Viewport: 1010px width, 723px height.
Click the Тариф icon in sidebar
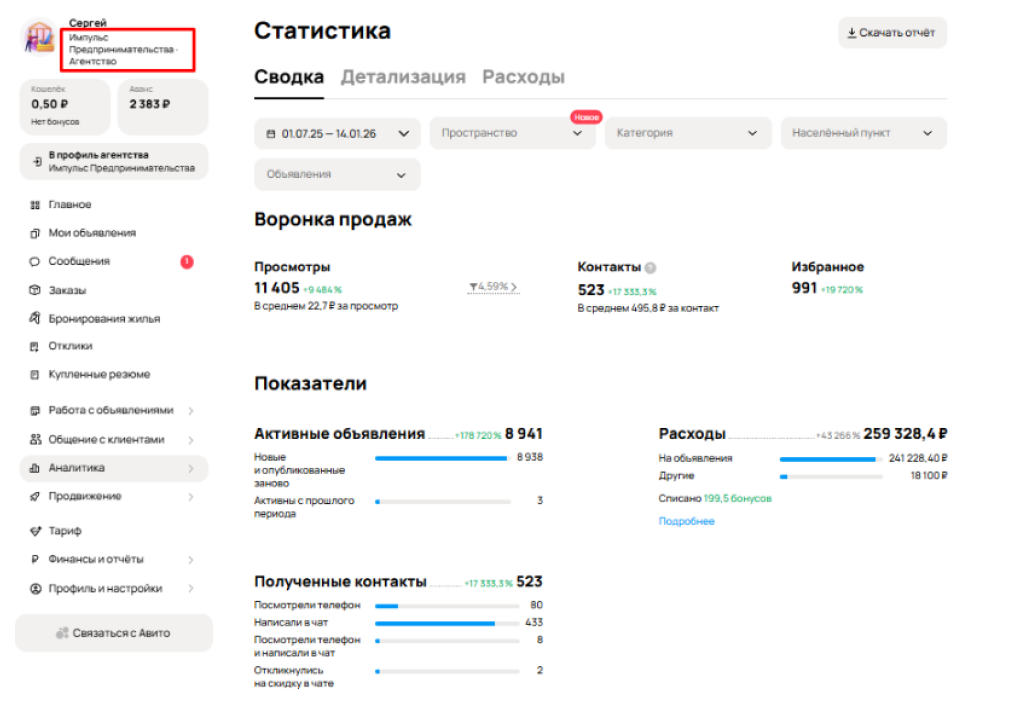point(35,531)
